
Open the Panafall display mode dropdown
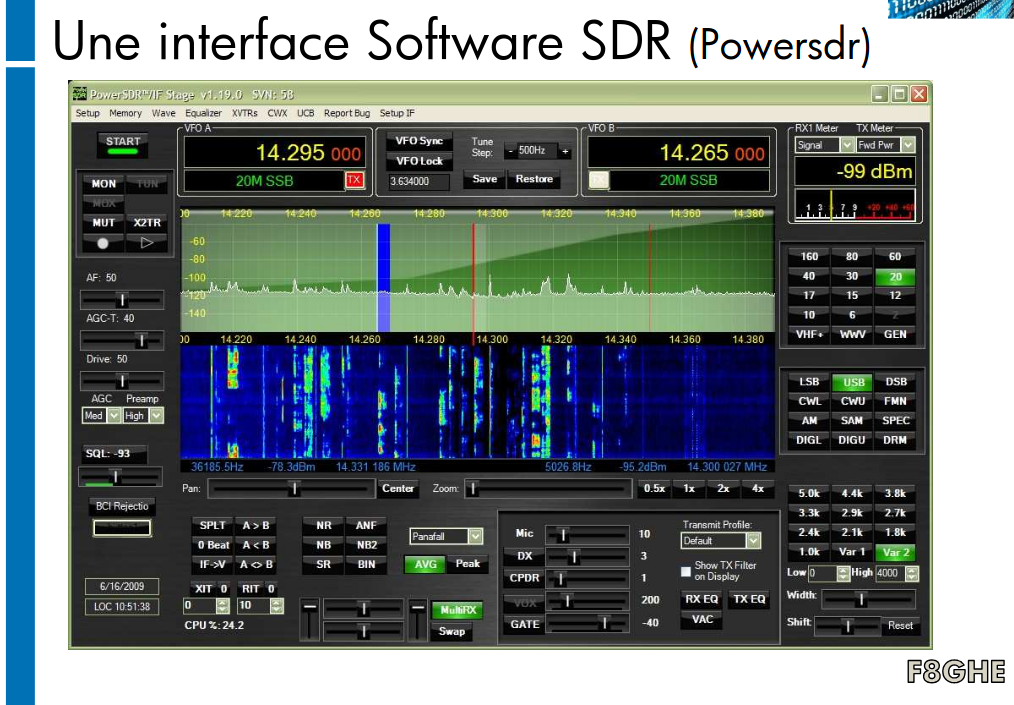474,537
